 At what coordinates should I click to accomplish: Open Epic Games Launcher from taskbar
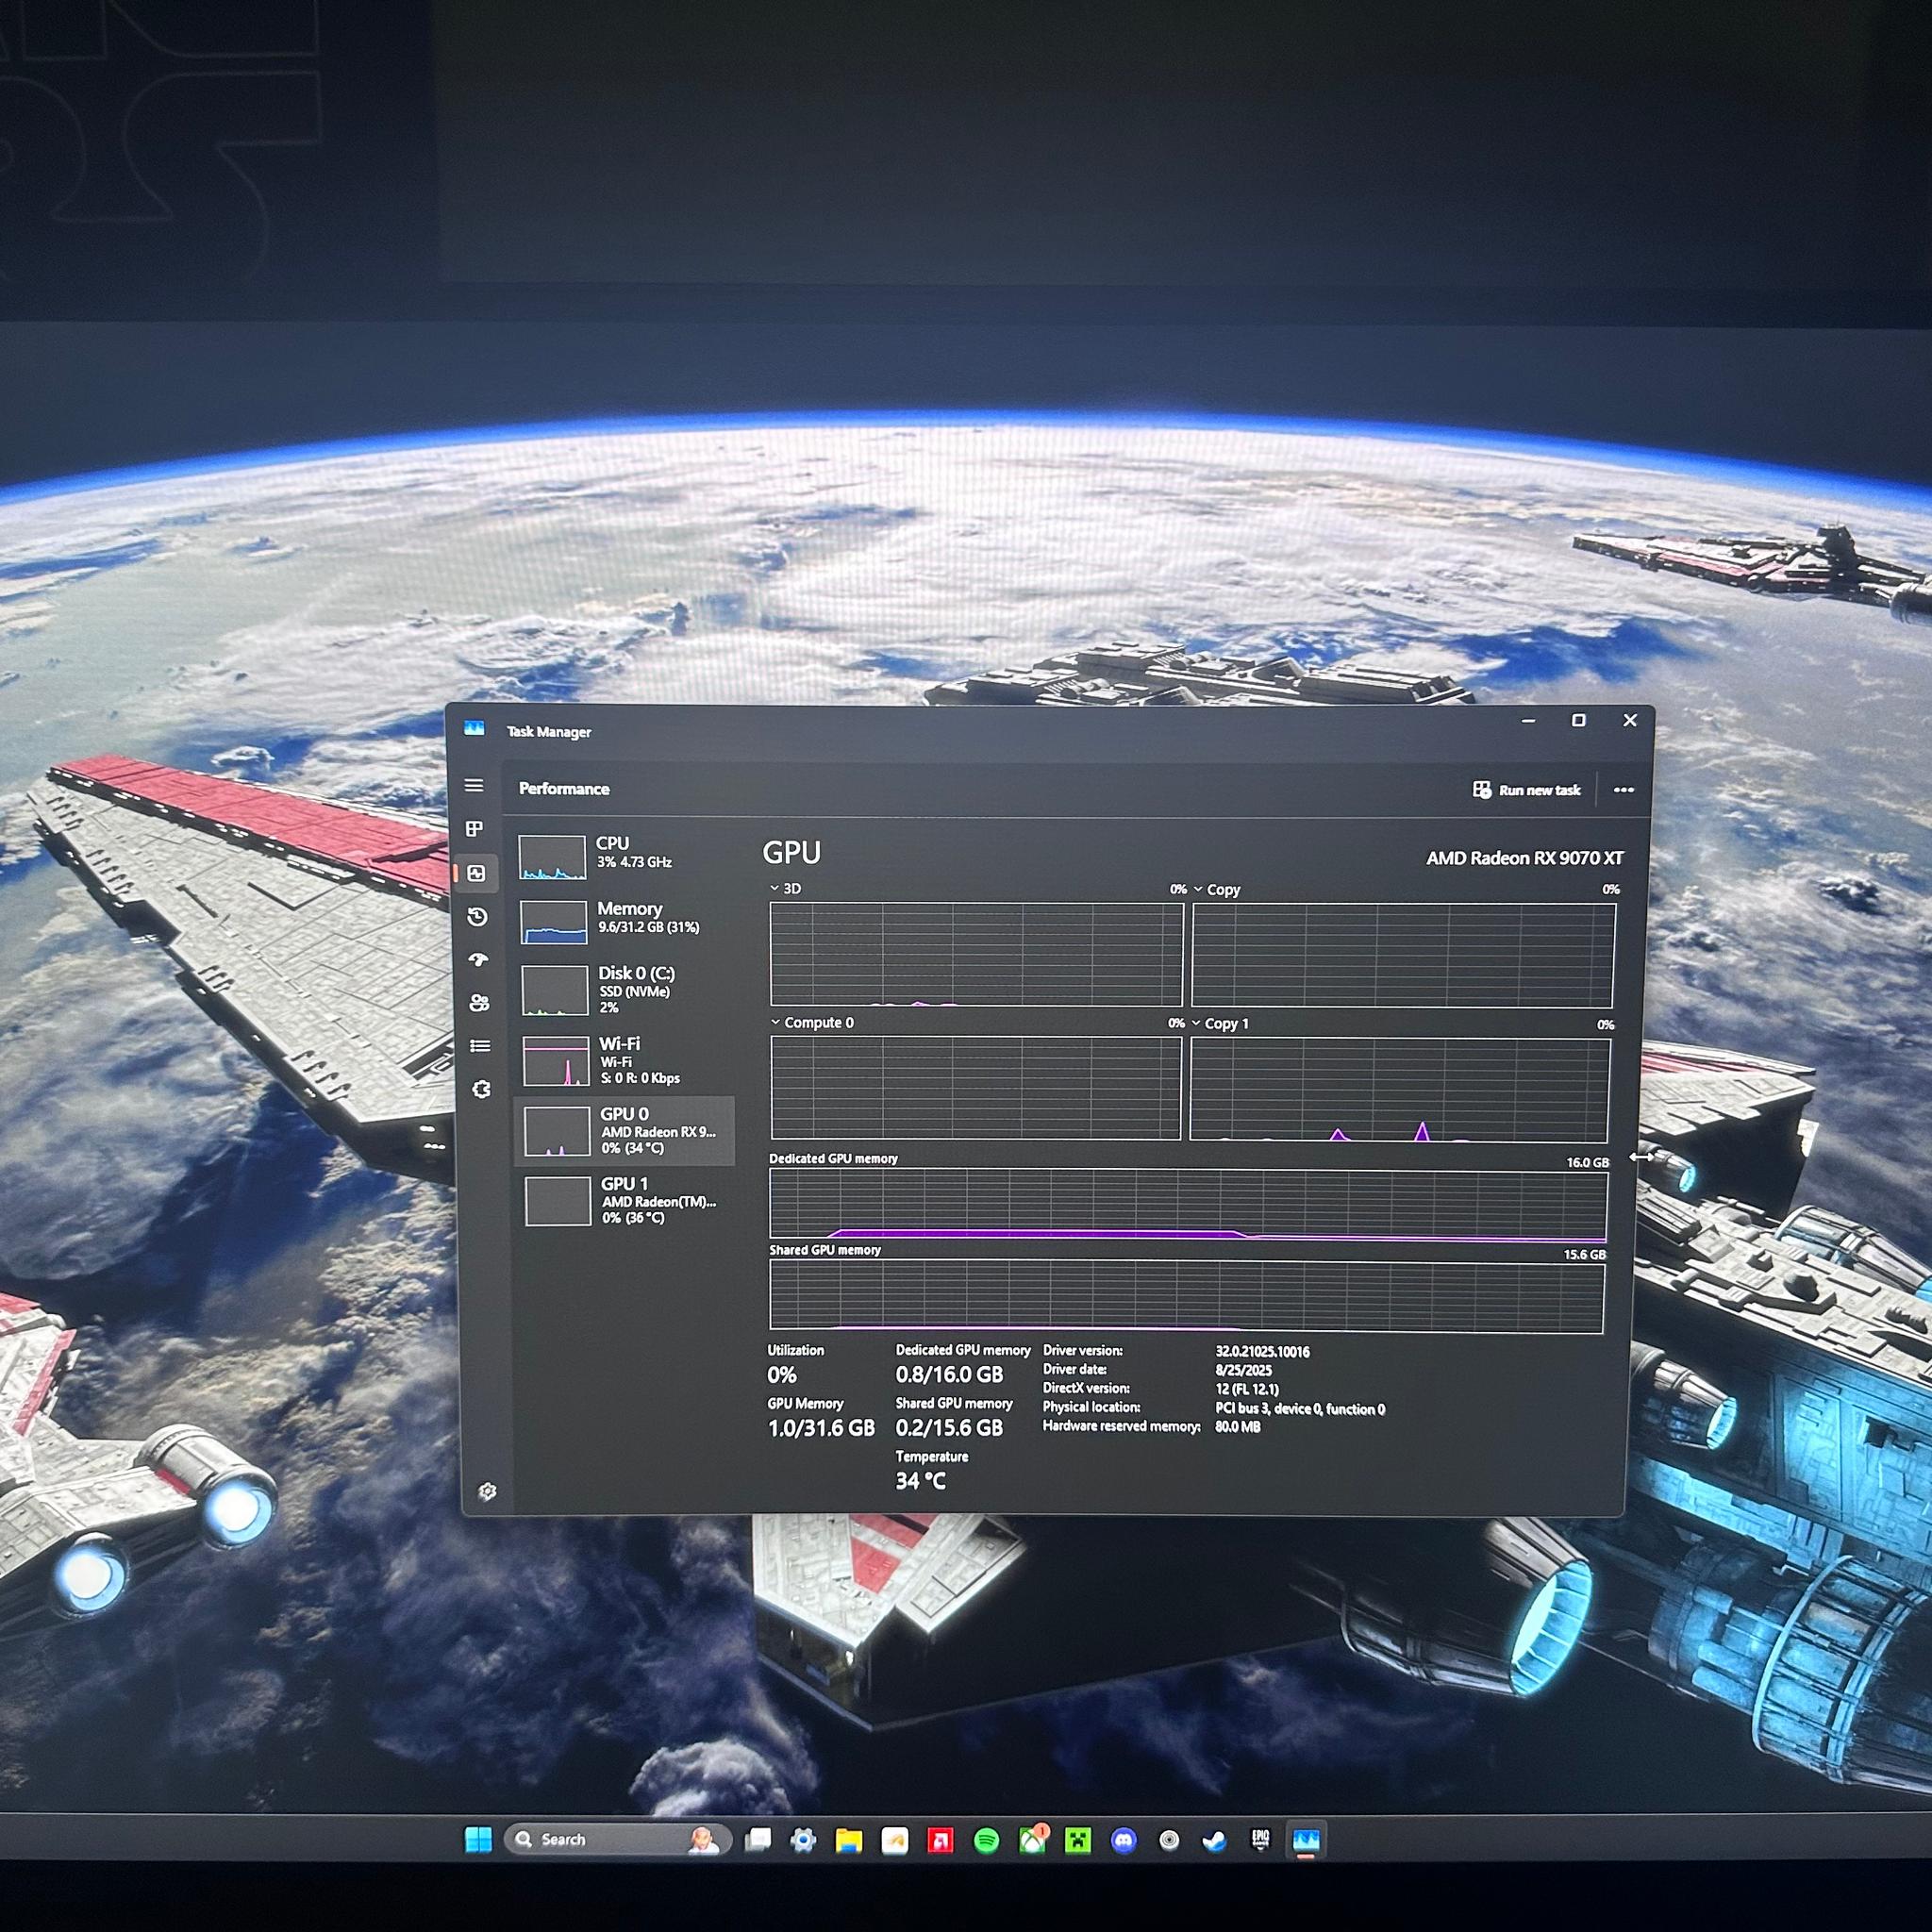coord(1260,1840)
